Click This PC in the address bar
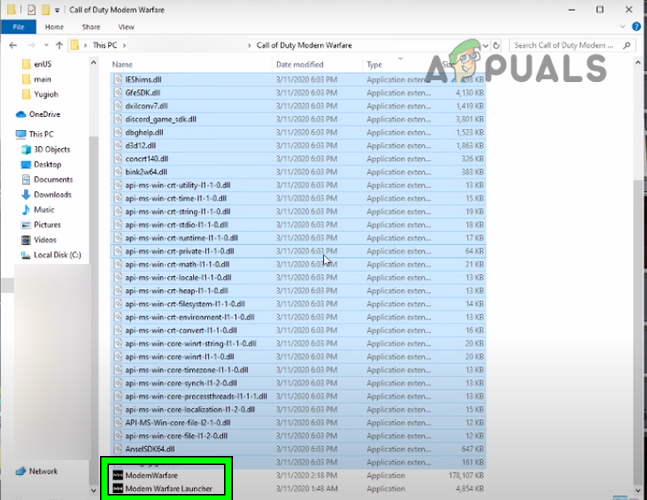This screenshot has width=647, height=500. click(105, 45)
